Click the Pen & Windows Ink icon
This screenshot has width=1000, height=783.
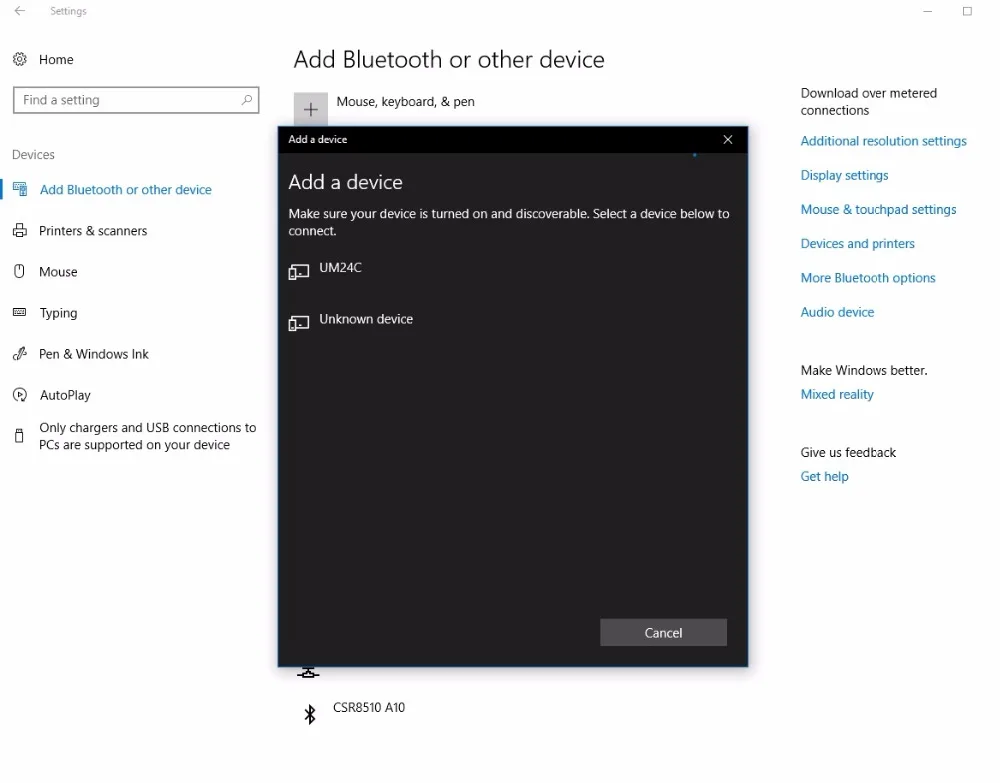point(20,353)
